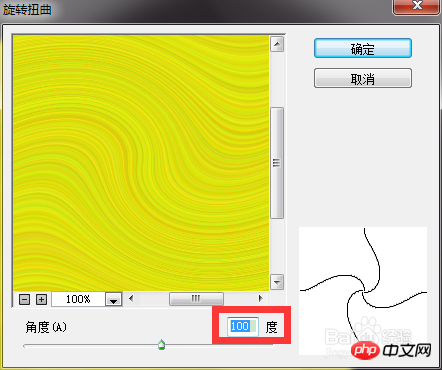Click the preview scroll right arrow
Image resolution: width=442 pixels, height=370 pixels.
260,298
